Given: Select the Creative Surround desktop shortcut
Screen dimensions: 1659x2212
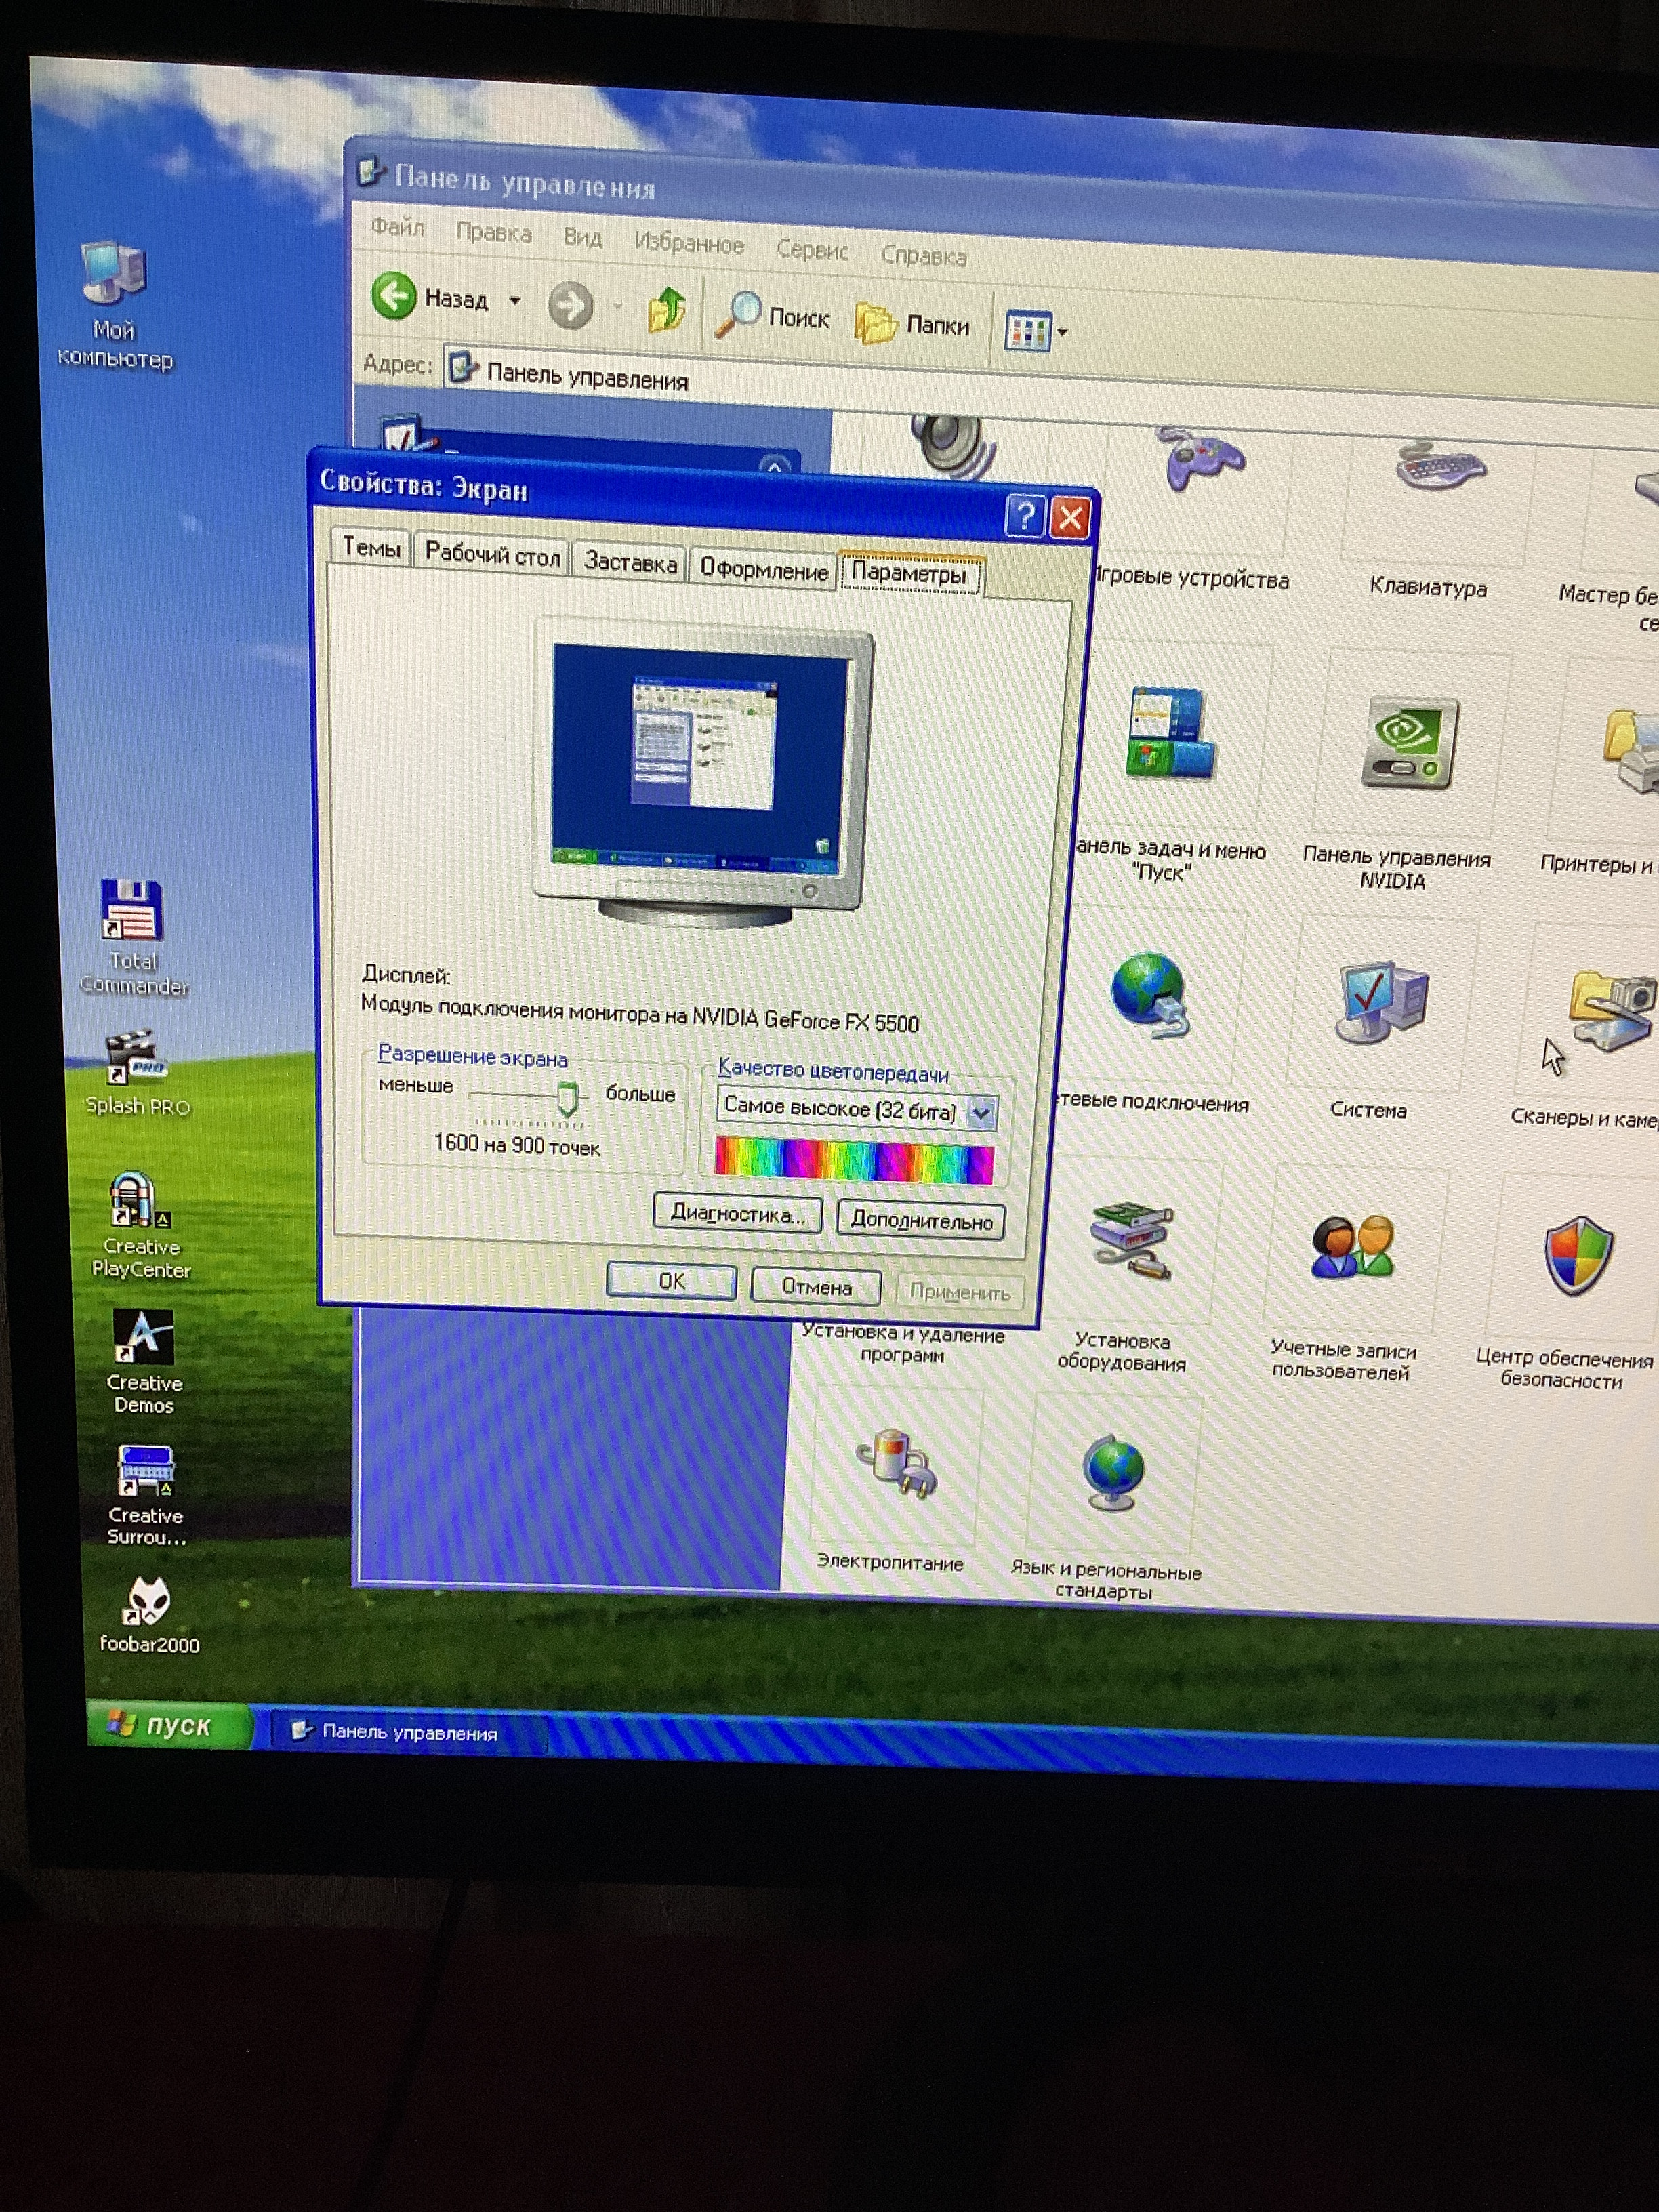Looking at the screenshot, I should tap(146, 1497).
